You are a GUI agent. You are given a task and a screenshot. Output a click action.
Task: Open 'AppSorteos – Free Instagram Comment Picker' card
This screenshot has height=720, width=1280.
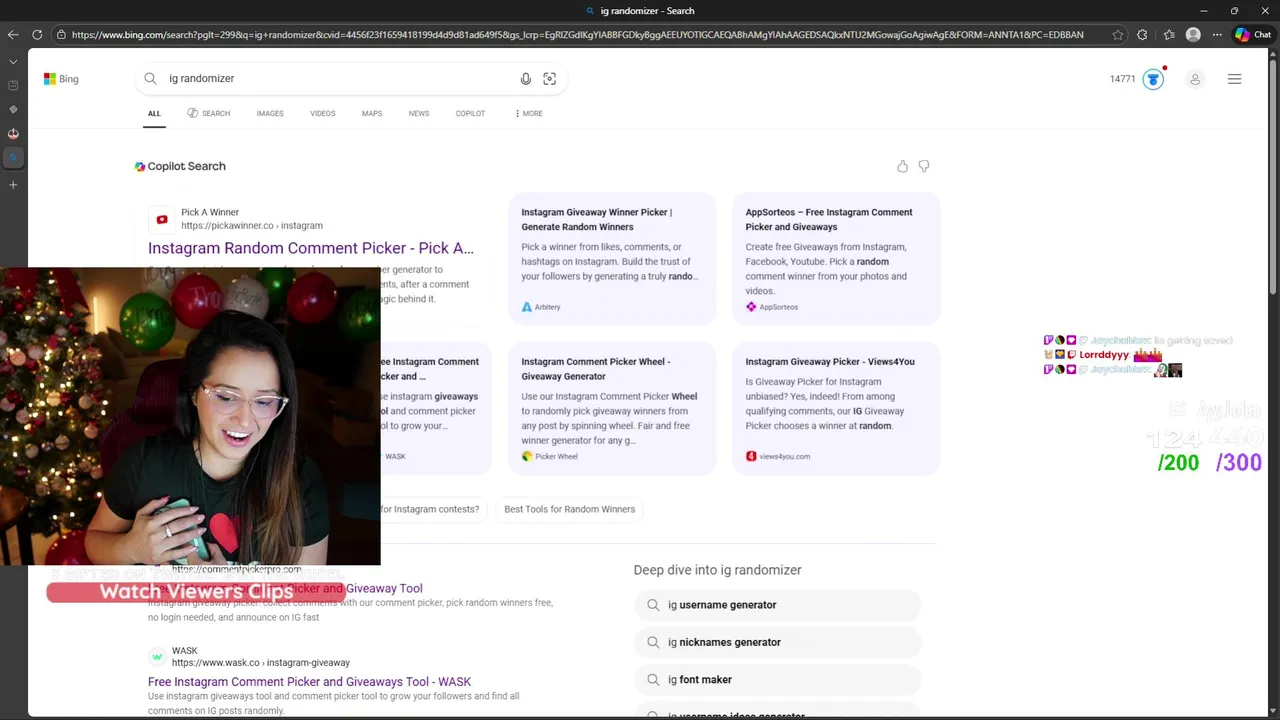tap(836, 259)
